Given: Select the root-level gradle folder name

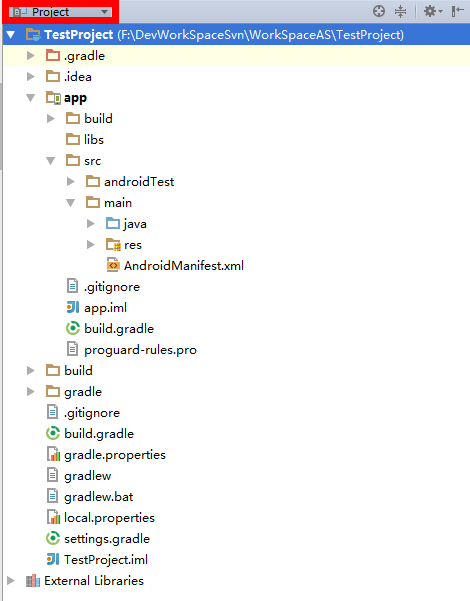Looking at the screenshot, I should tap(83, 392).
